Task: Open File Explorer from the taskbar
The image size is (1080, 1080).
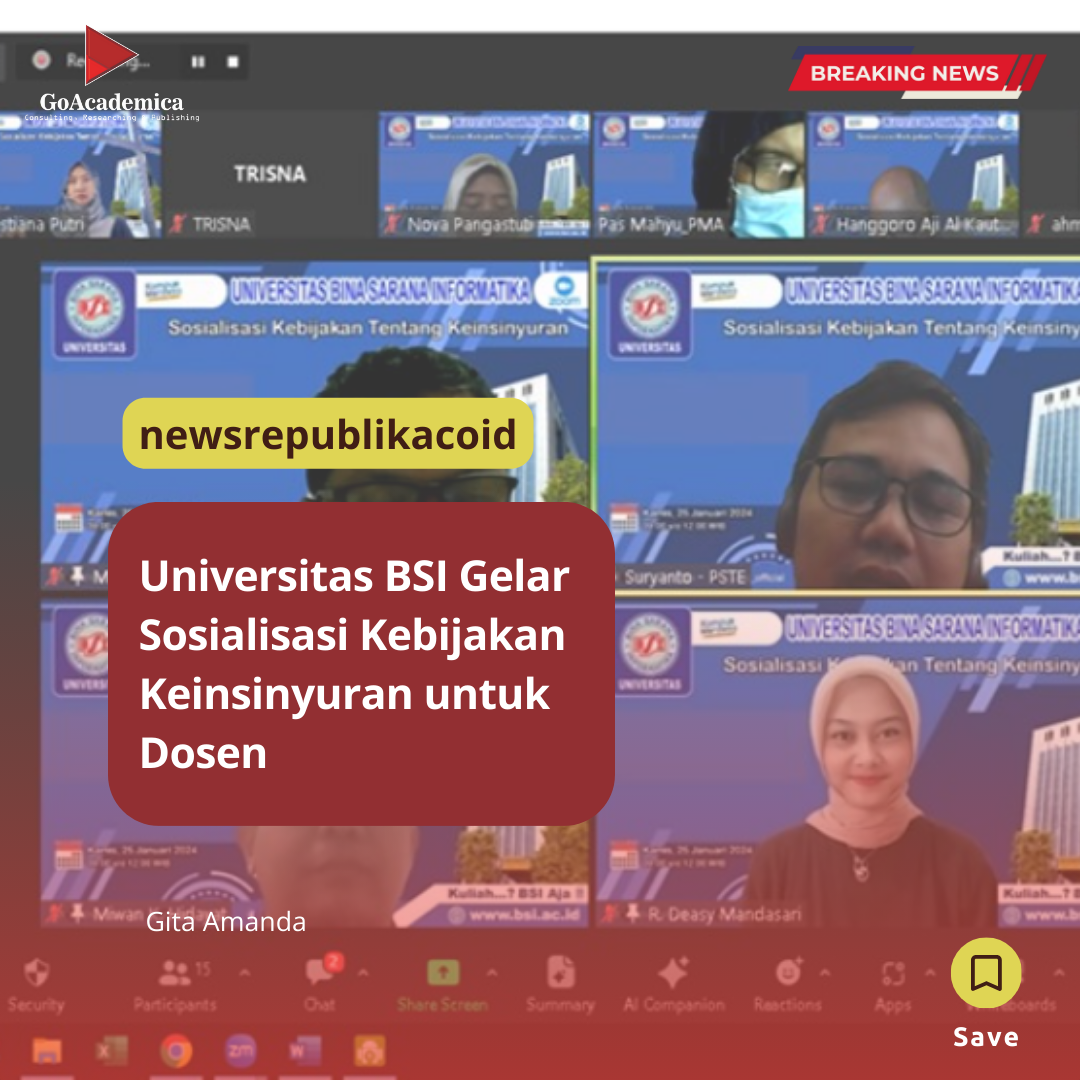Action: pos(48,1052)
